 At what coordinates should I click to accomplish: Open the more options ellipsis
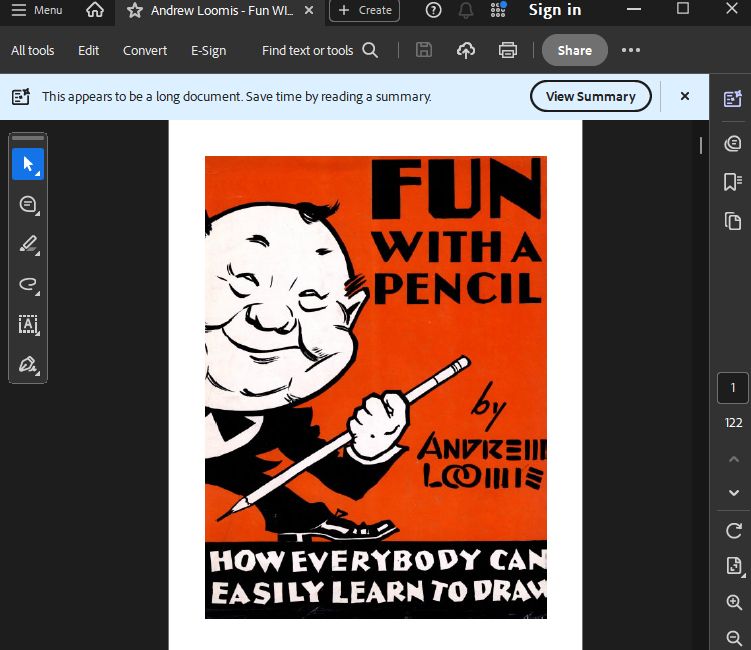click(x=631, y=50)
